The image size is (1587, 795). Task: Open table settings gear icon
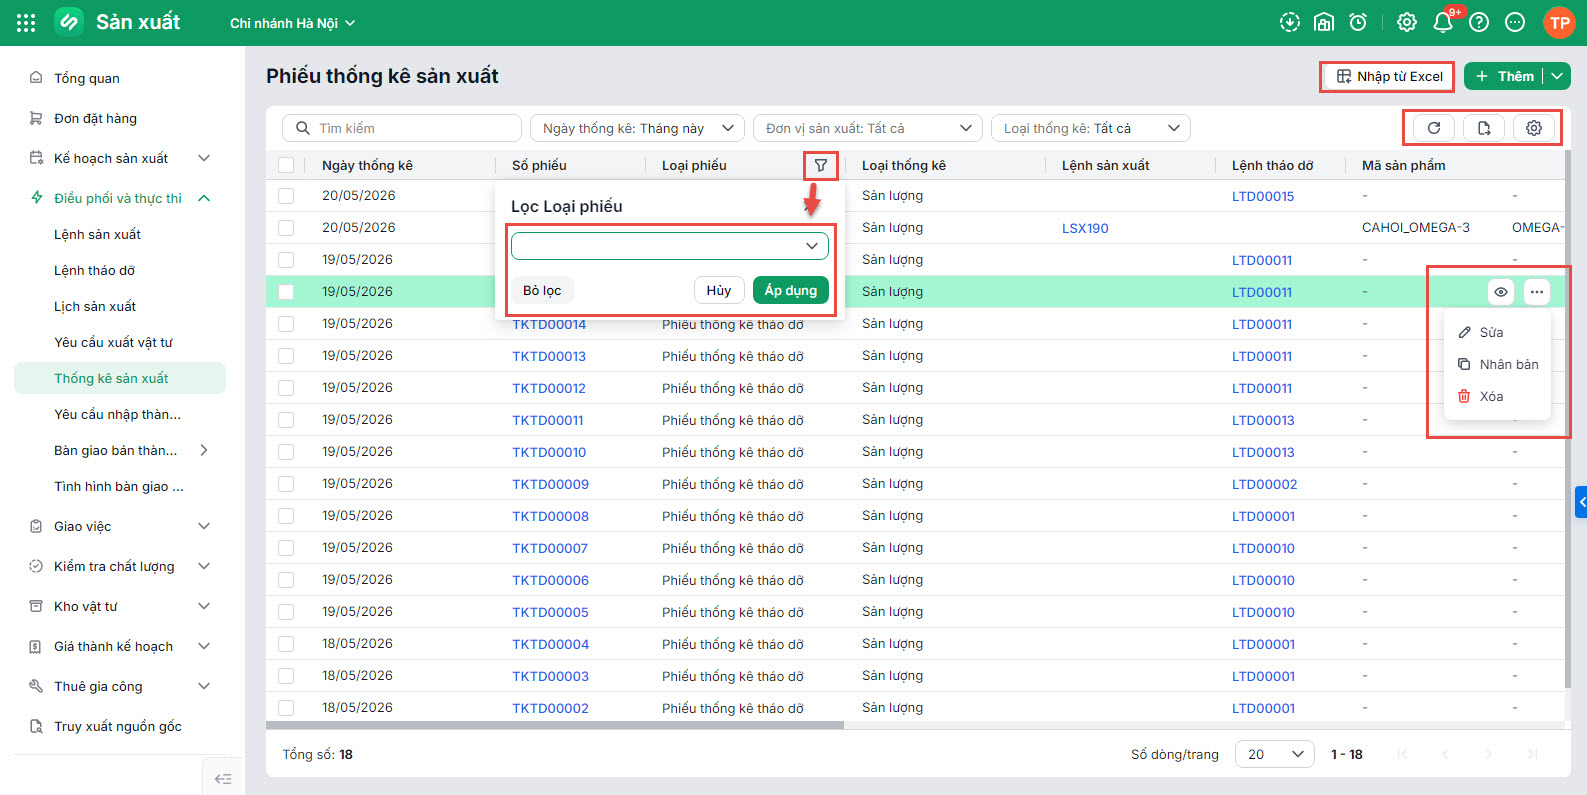click(x=1534, y=128)
